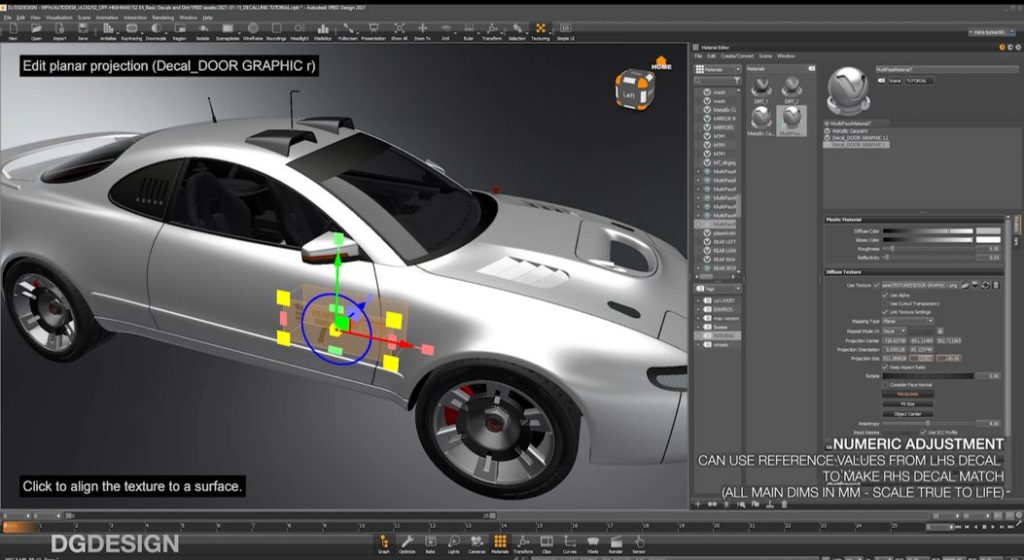Click the Region render toolbar icon
Viewport: 1024px width, 560px height.
[x=179, y=31]
